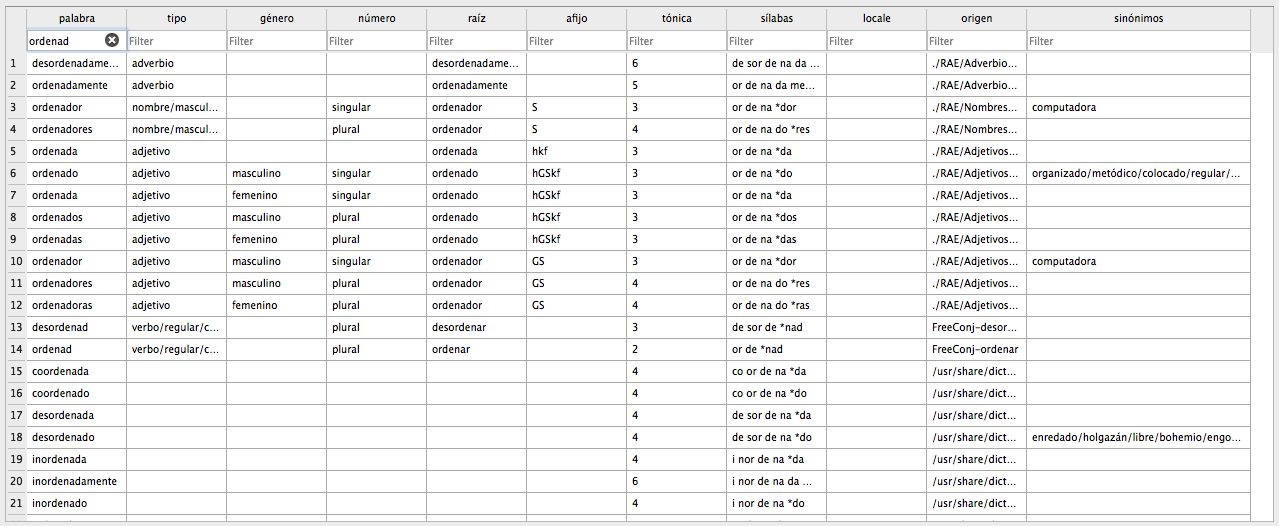Image resolution: width=1279 pixels, height=526 pixels.
Task: Select the 'desordenadamente' palabra cell in row 1
Action: point(77,63)
